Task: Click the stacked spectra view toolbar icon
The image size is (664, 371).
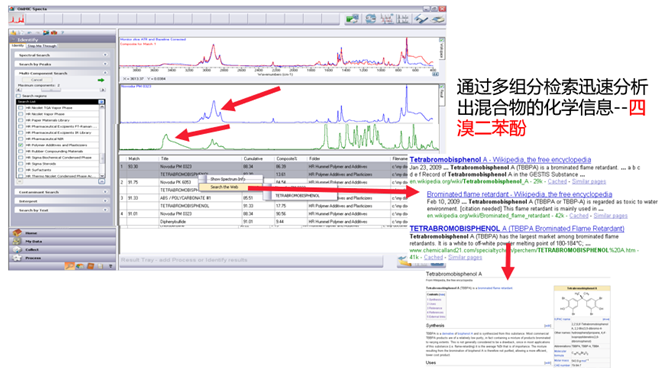Action: [x=402, y=19]
